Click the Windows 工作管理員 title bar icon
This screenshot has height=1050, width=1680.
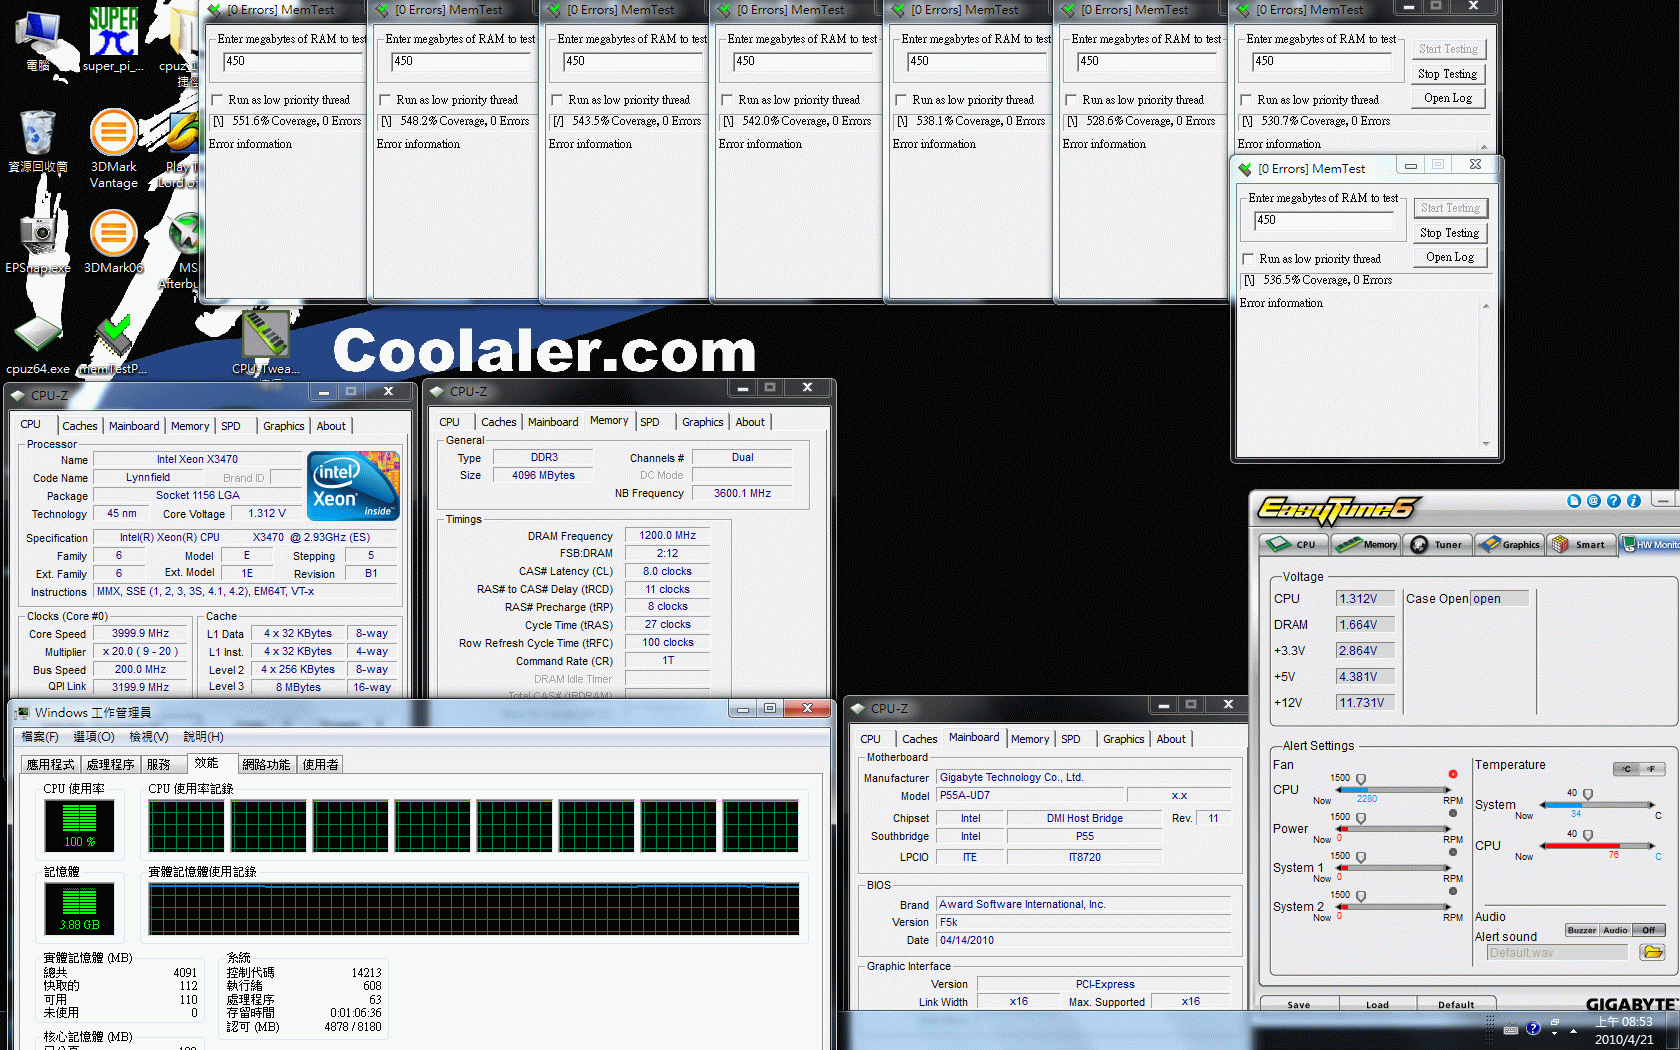[22, 712]
